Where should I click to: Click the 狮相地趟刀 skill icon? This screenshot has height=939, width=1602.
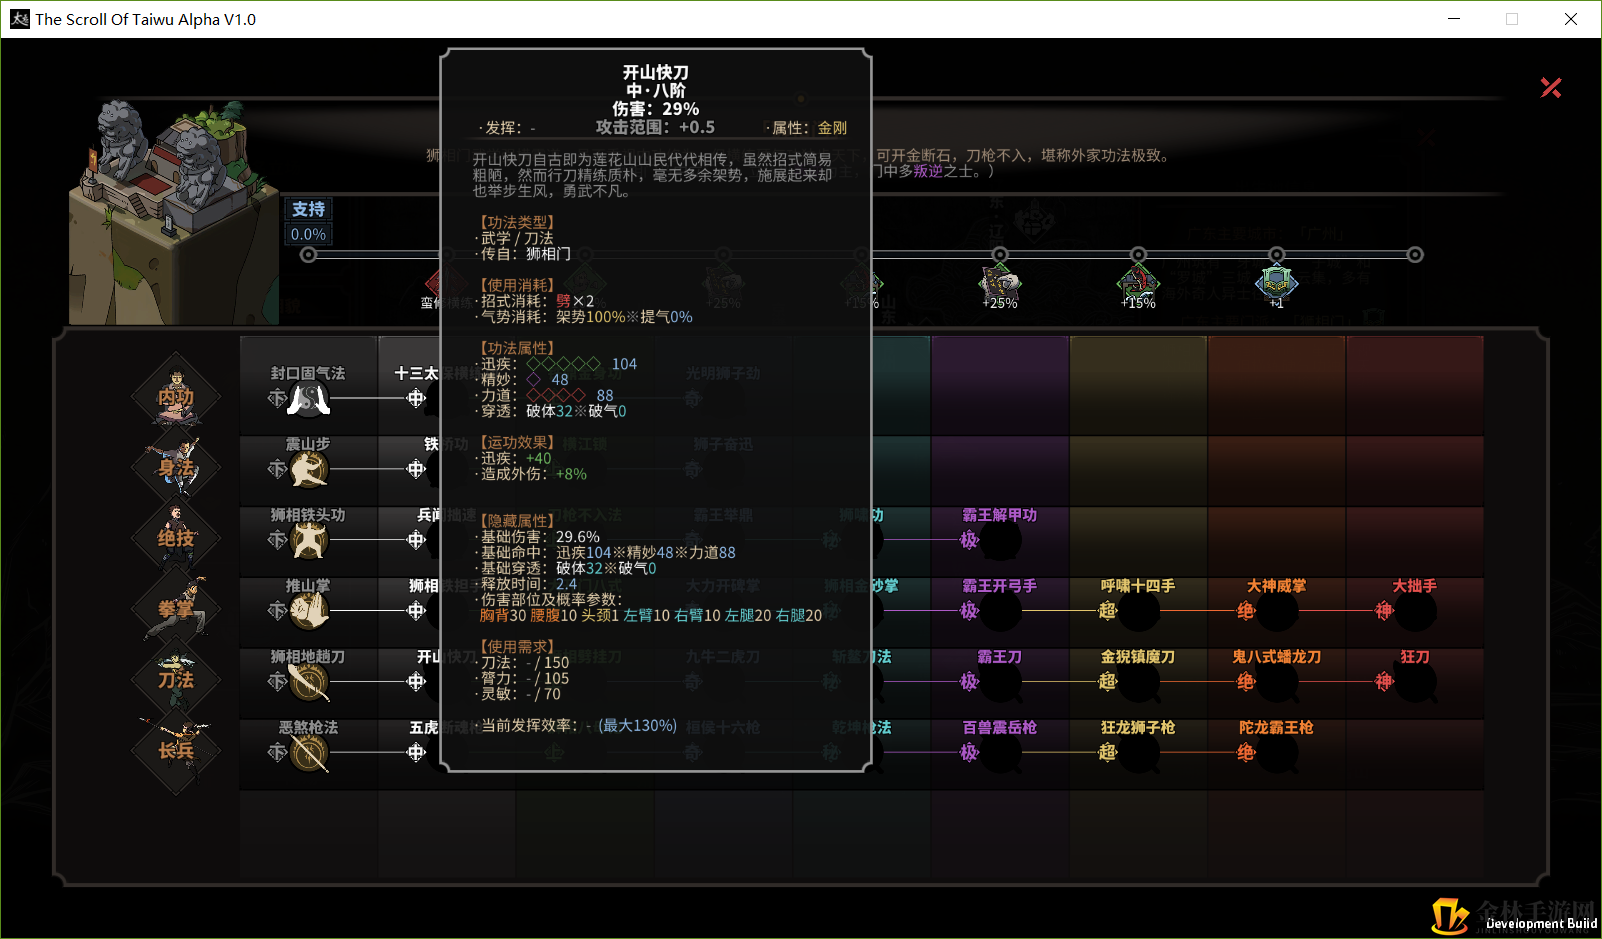click(309, 682)
